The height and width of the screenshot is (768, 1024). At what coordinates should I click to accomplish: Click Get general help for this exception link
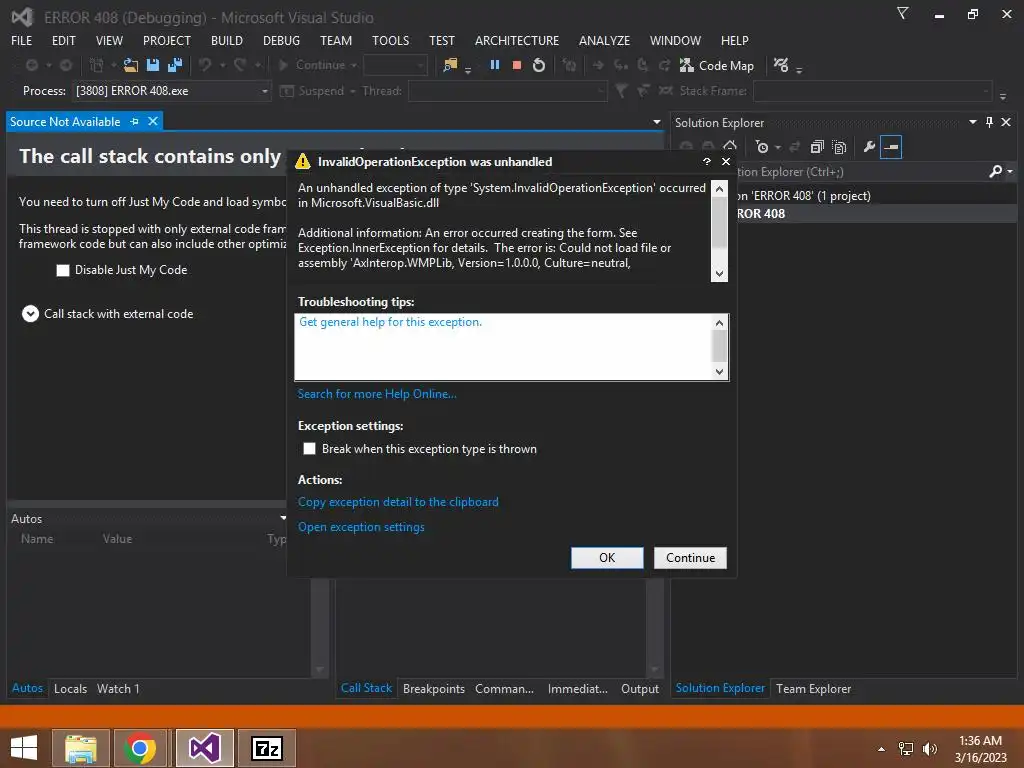coord(391,322)
